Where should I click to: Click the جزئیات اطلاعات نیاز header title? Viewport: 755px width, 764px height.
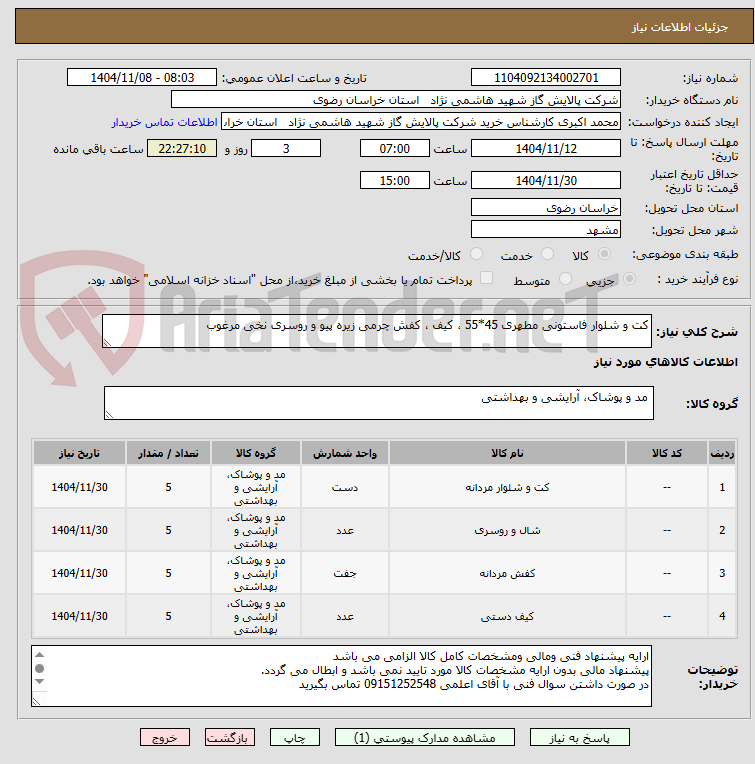(x=680, y=27)
